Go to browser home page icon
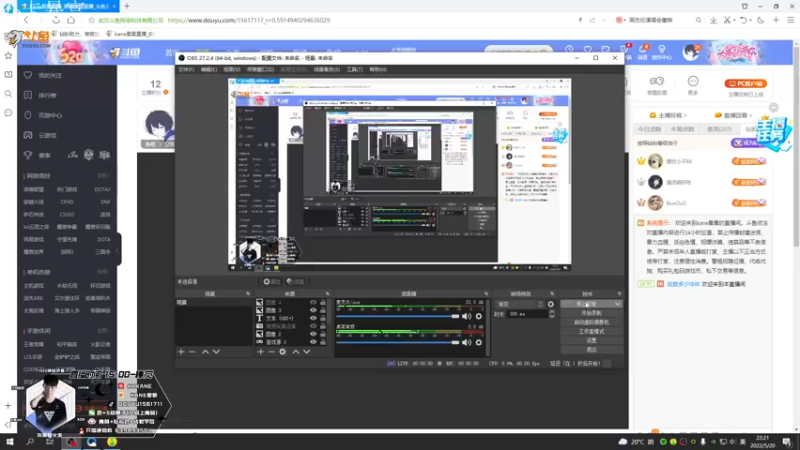This screenshot has width=800, height=450. [x=71, y=20]
